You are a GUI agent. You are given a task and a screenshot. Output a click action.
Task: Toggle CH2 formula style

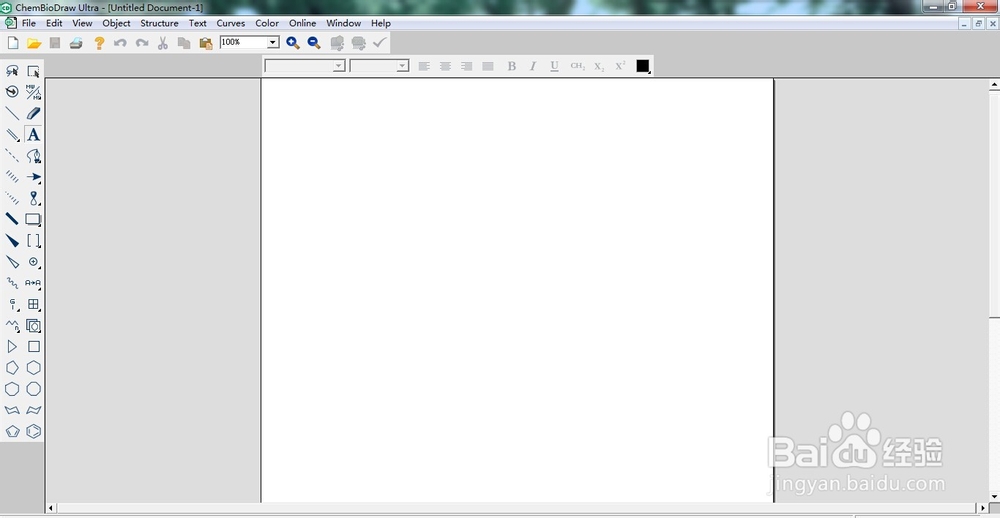click(578, 66)
